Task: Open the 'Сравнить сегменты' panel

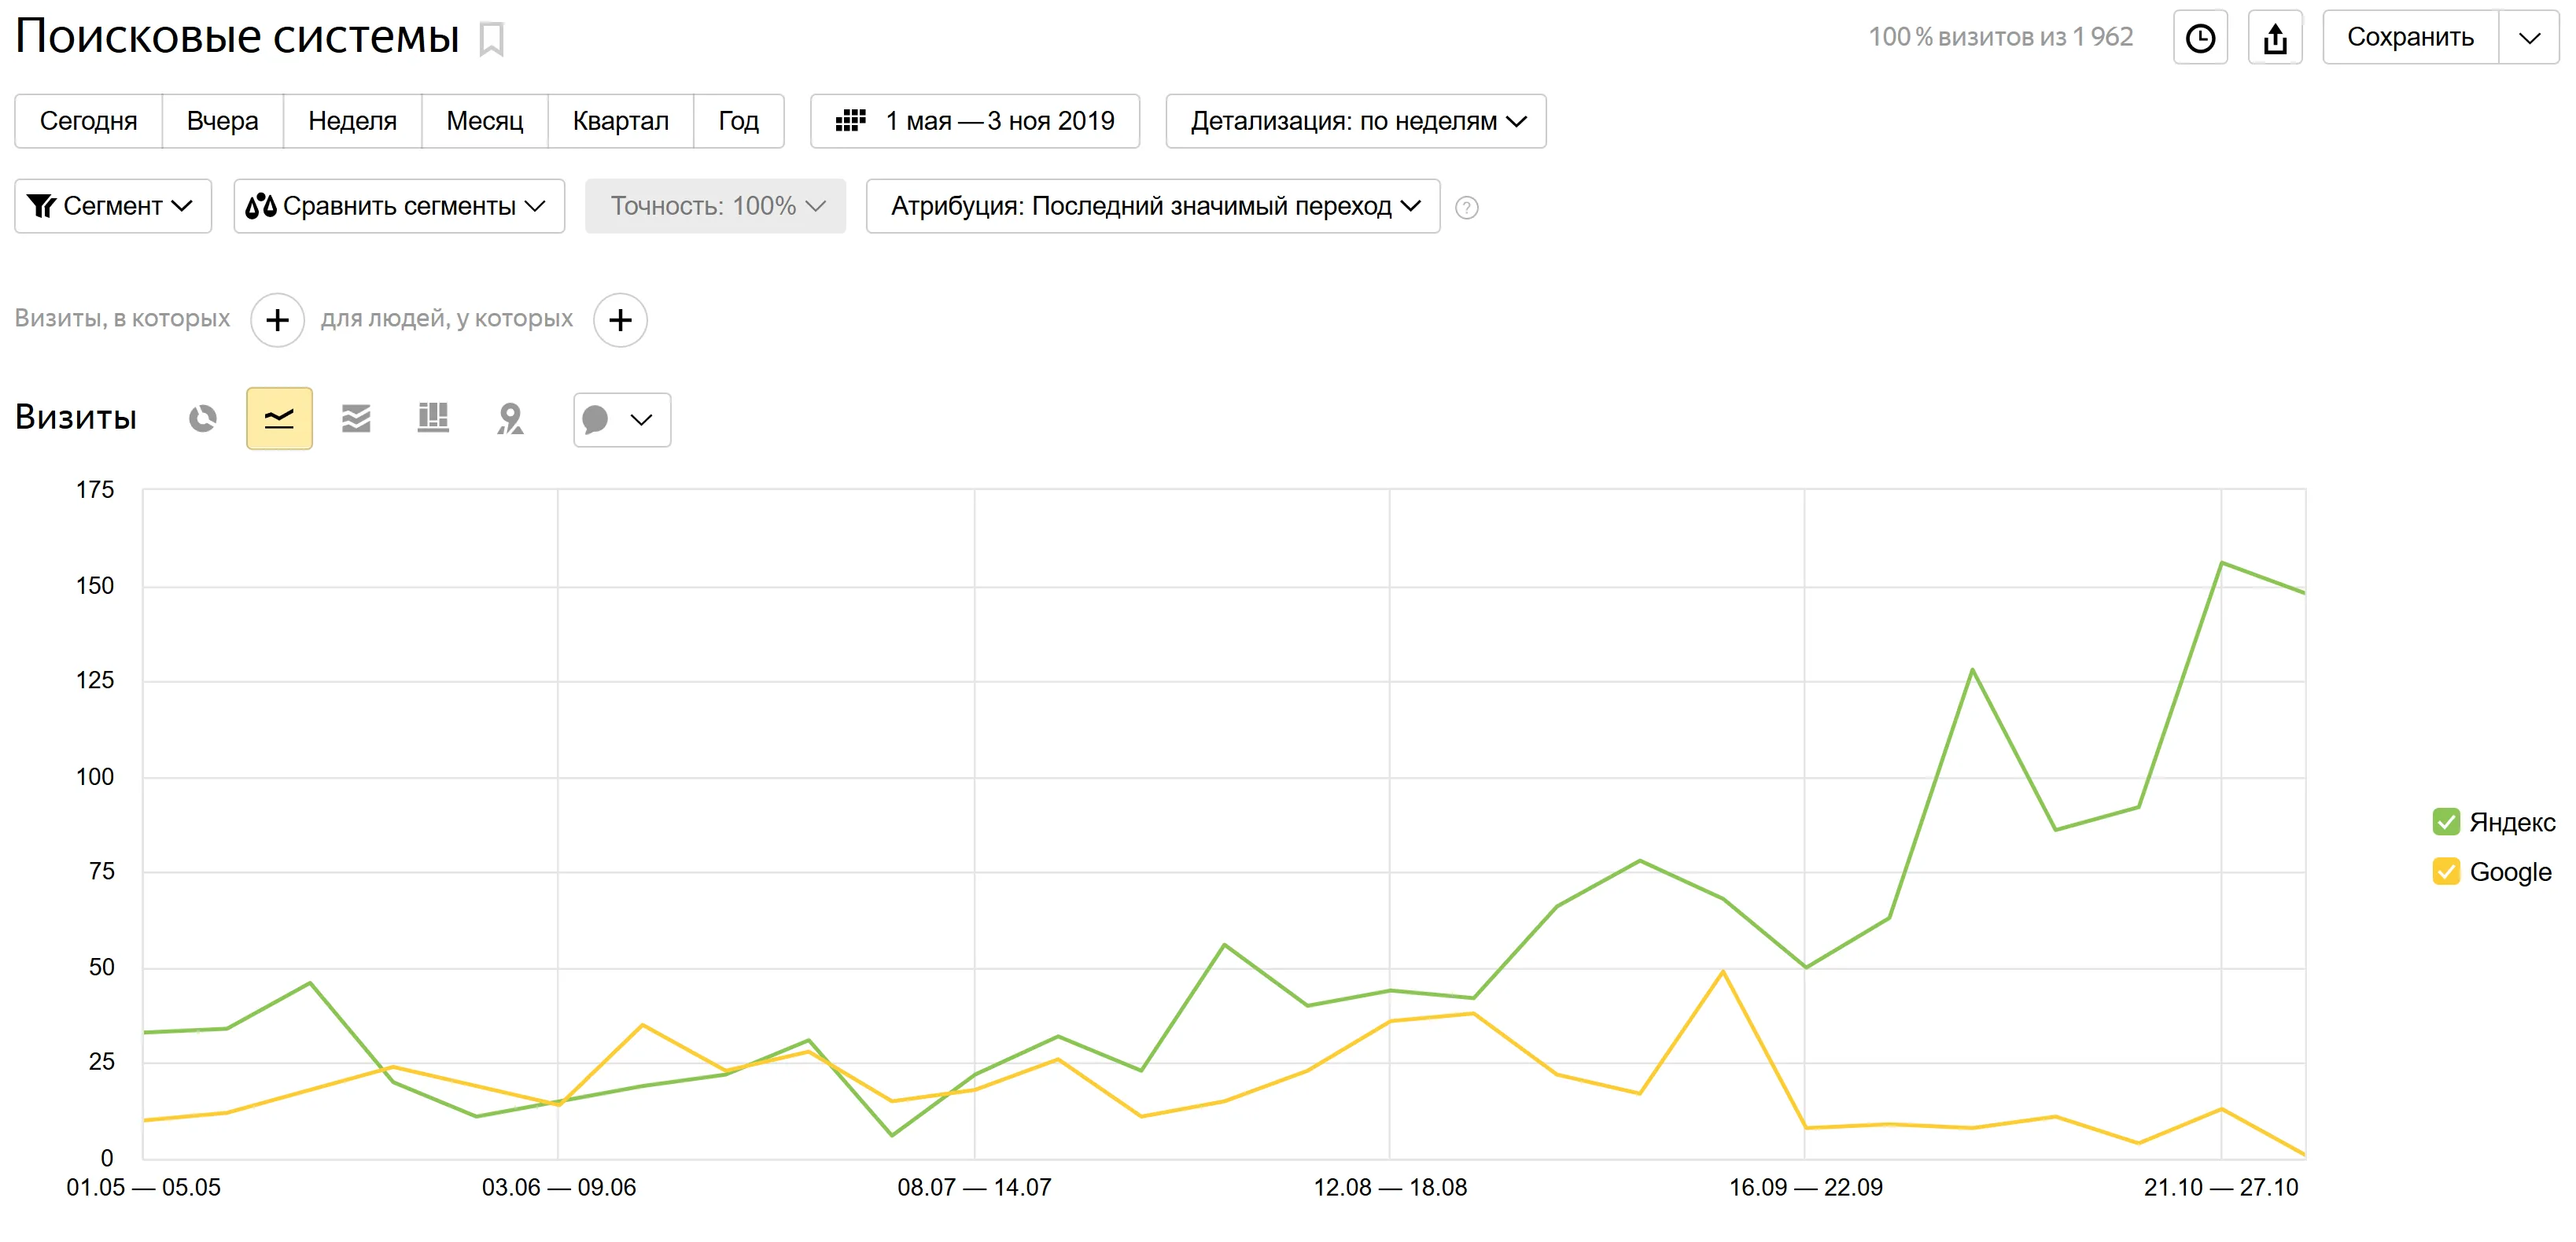Action: point(398,207)
